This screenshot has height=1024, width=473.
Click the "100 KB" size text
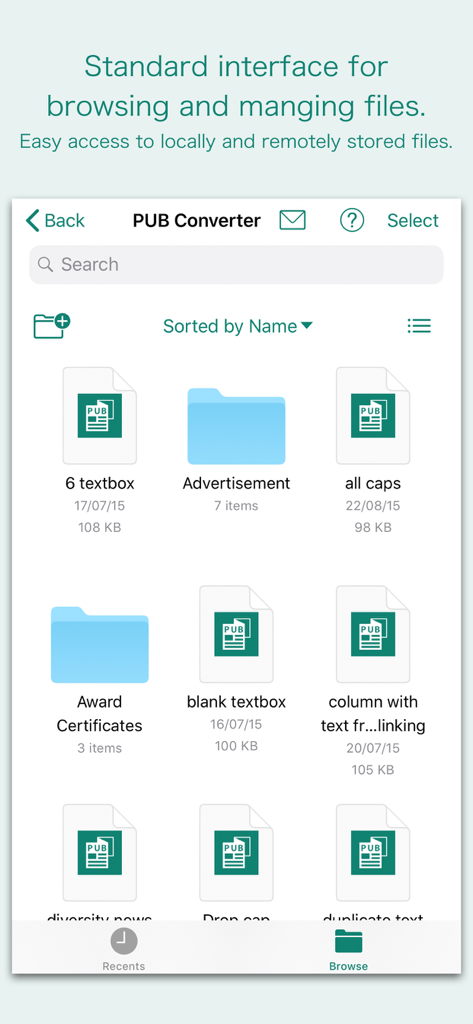(x=236, y=746)
